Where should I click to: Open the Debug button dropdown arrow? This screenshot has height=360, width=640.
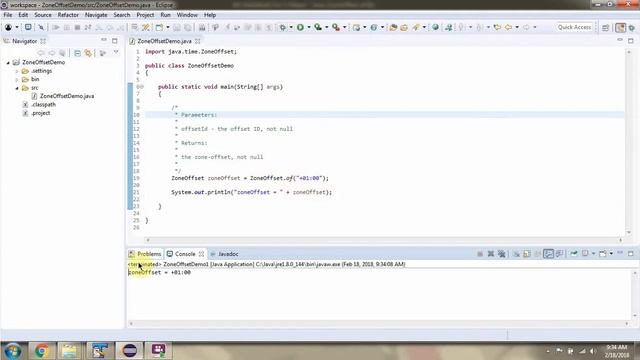tap(291, 27)
